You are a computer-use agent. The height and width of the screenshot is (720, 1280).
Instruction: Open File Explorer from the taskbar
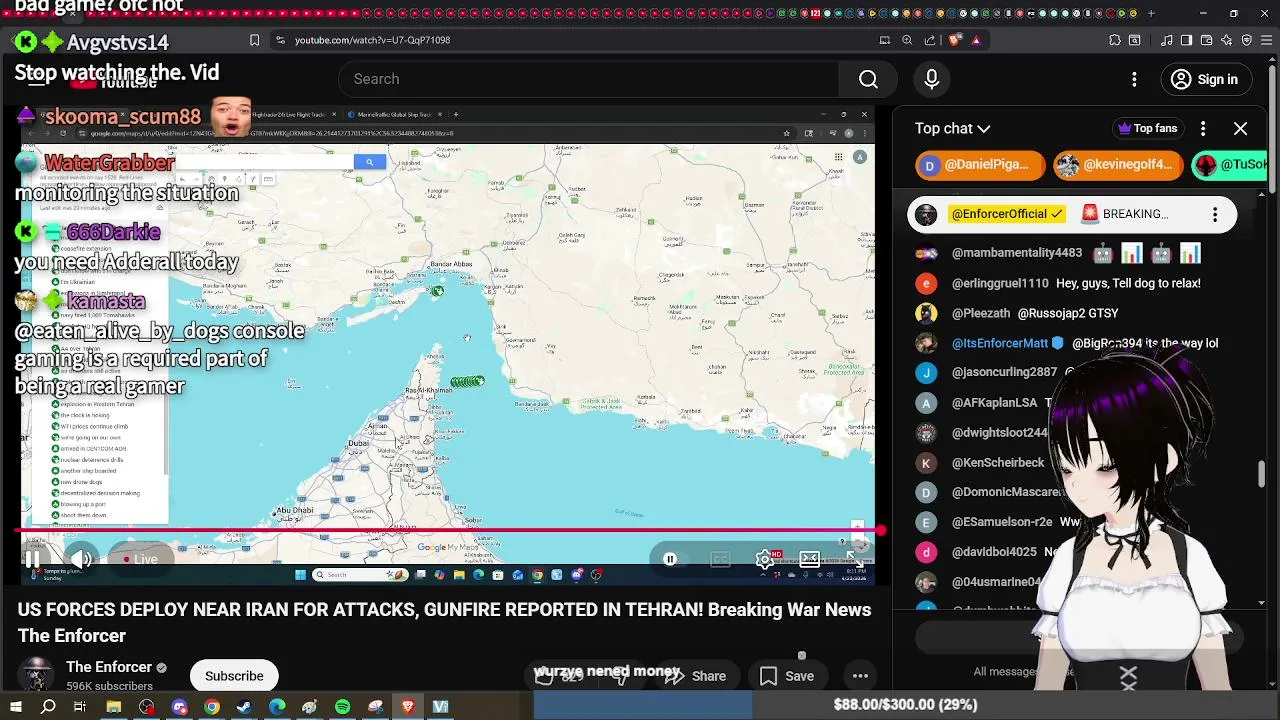pos(114,707)
